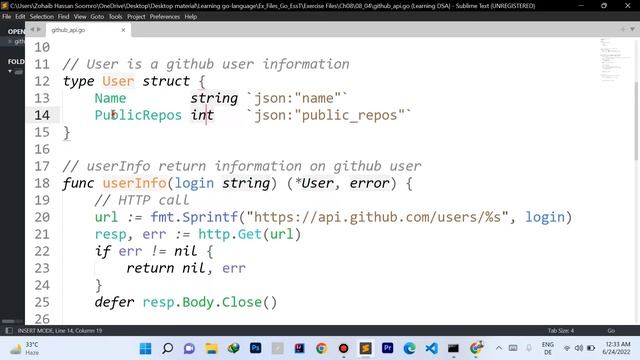
Task: Show hidden system tray icons
Action: [499, 348]
